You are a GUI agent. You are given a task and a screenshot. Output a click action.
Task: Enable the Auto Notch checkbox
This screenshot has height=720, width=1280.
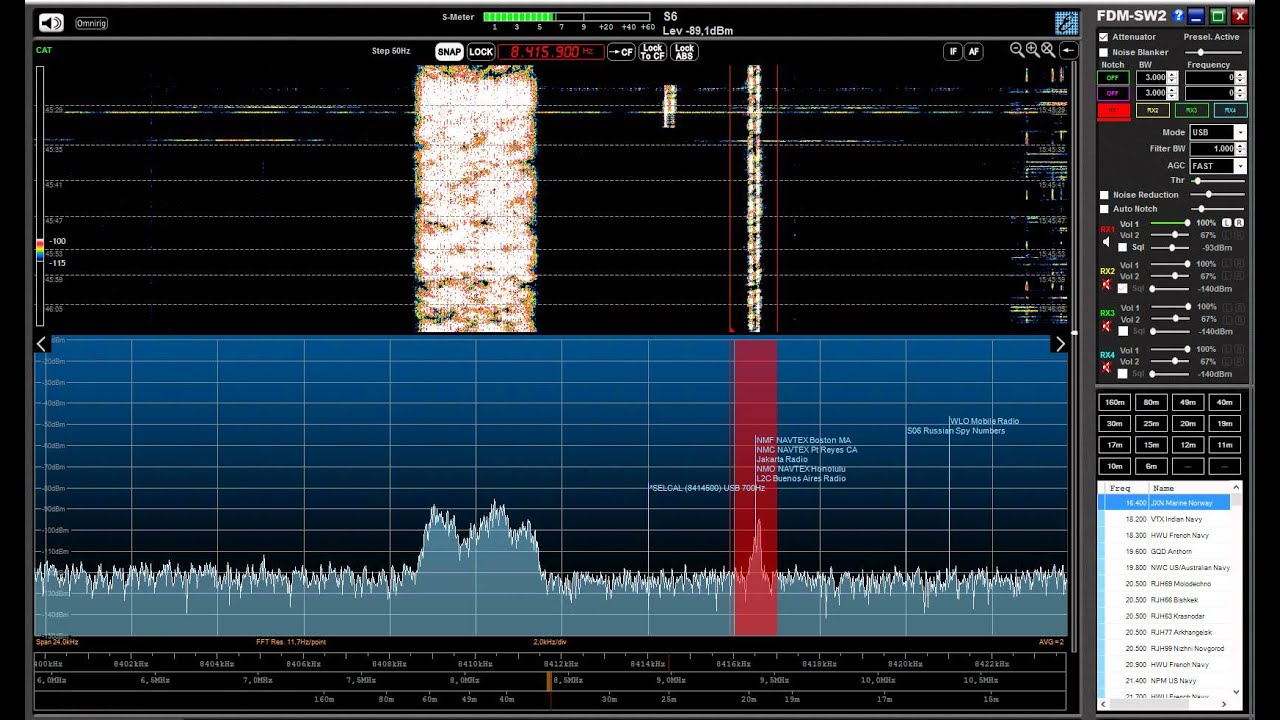click(x=1104, y=209)
